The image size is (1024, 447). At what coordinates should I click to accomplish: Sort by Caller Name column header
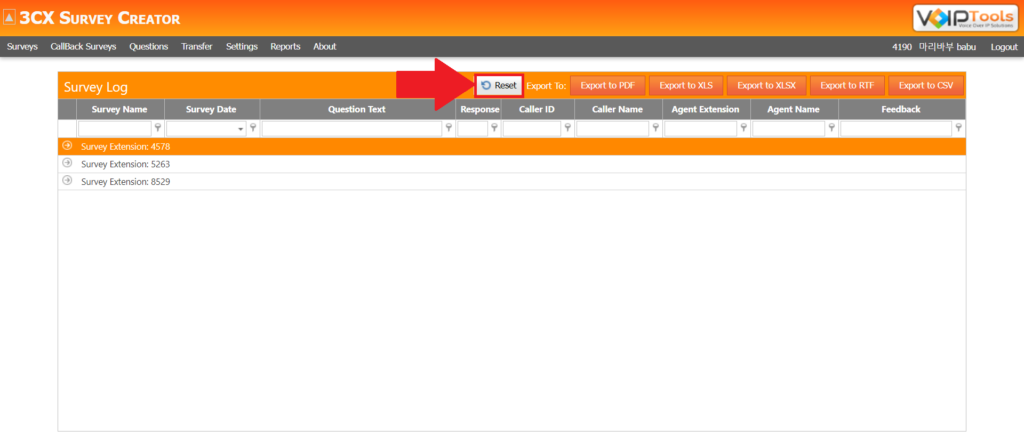point(618,109)
